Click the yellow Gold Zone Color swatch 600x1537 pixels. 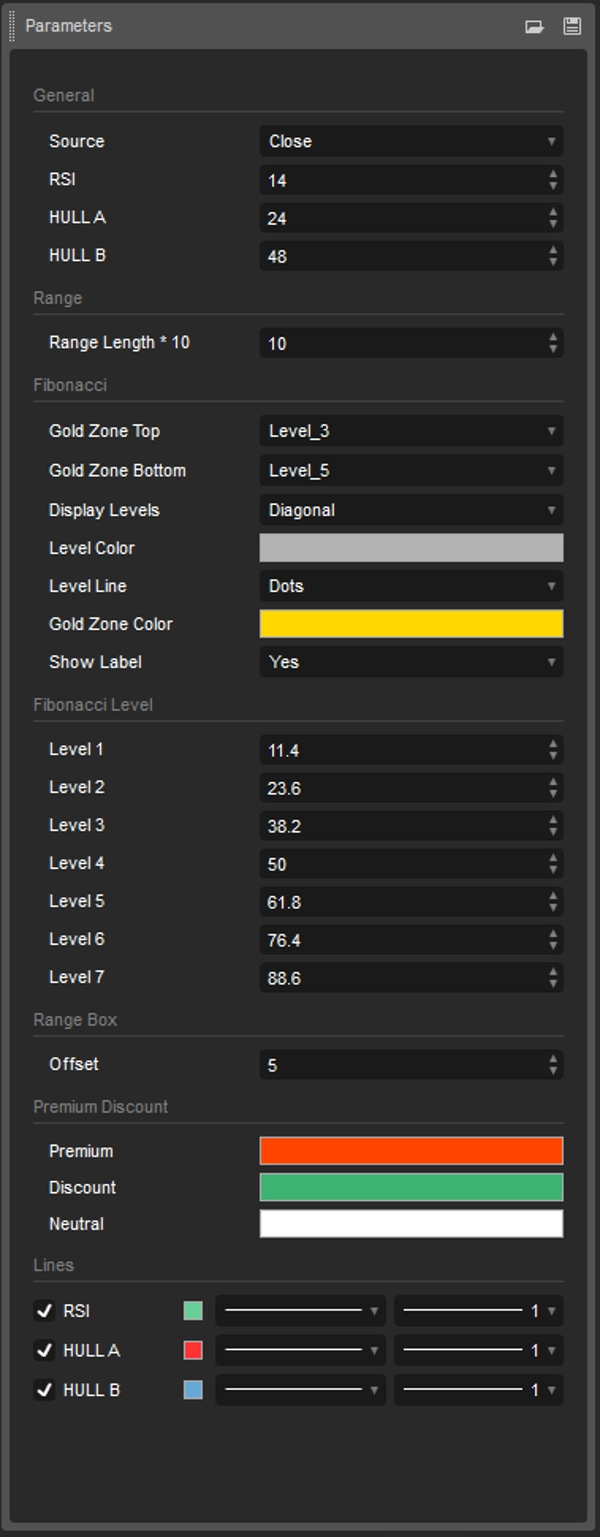410,624
